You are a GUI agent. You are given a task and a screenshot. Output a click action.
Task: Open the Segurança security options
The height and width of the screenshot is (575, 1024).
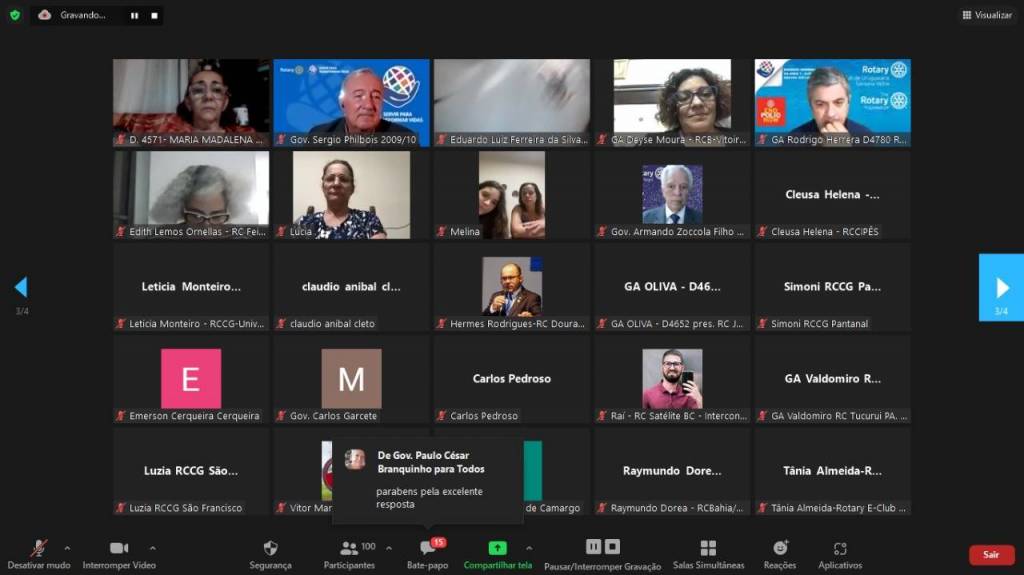[x=270, y=554]
